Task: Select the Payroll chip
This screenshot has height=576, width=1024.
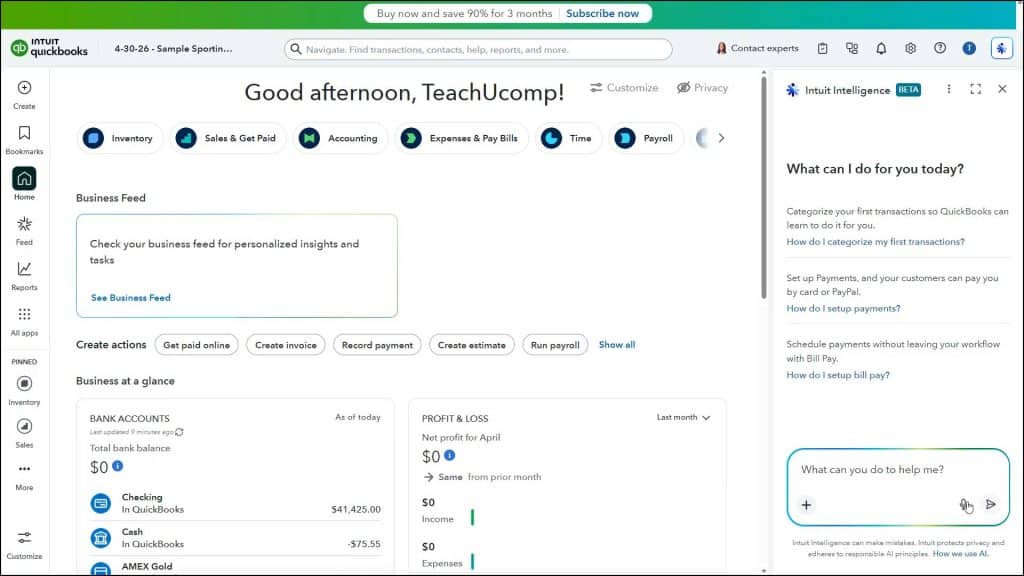Action: click(645, 138)
